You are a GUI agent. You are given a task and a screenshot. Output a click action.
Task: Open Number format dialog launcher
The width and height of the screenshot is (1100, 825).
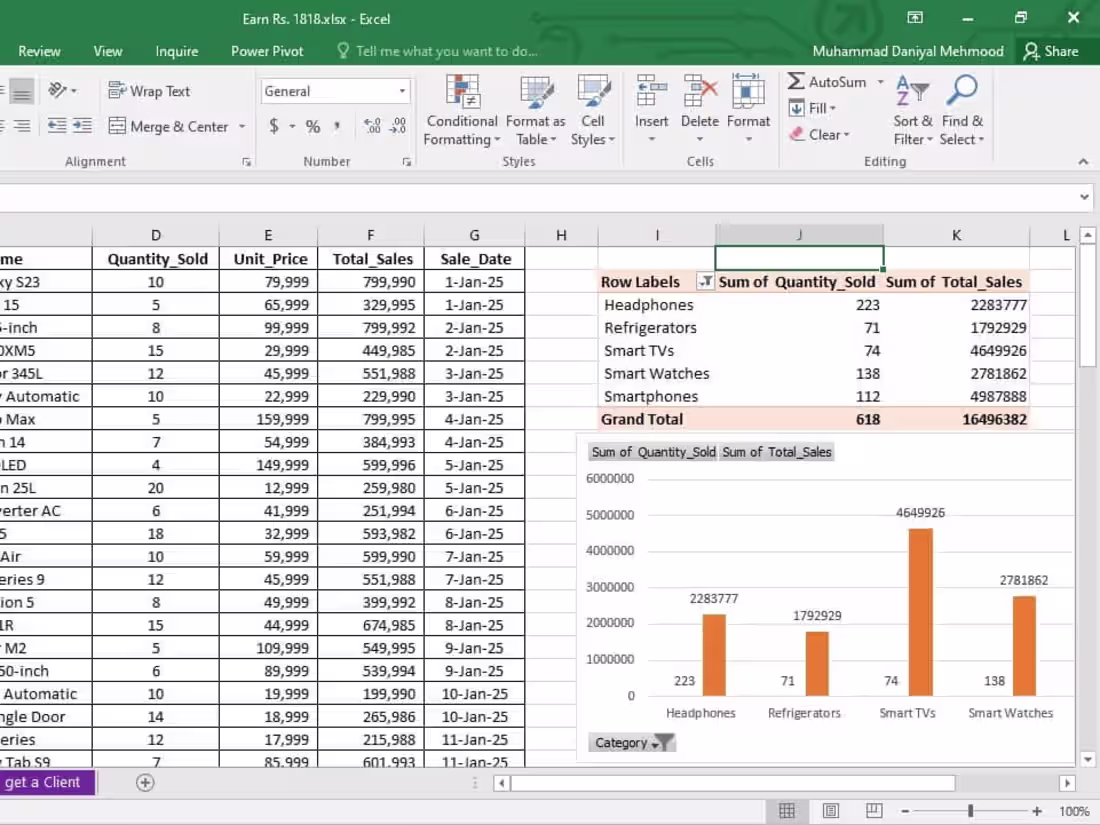tap(407, 162)
